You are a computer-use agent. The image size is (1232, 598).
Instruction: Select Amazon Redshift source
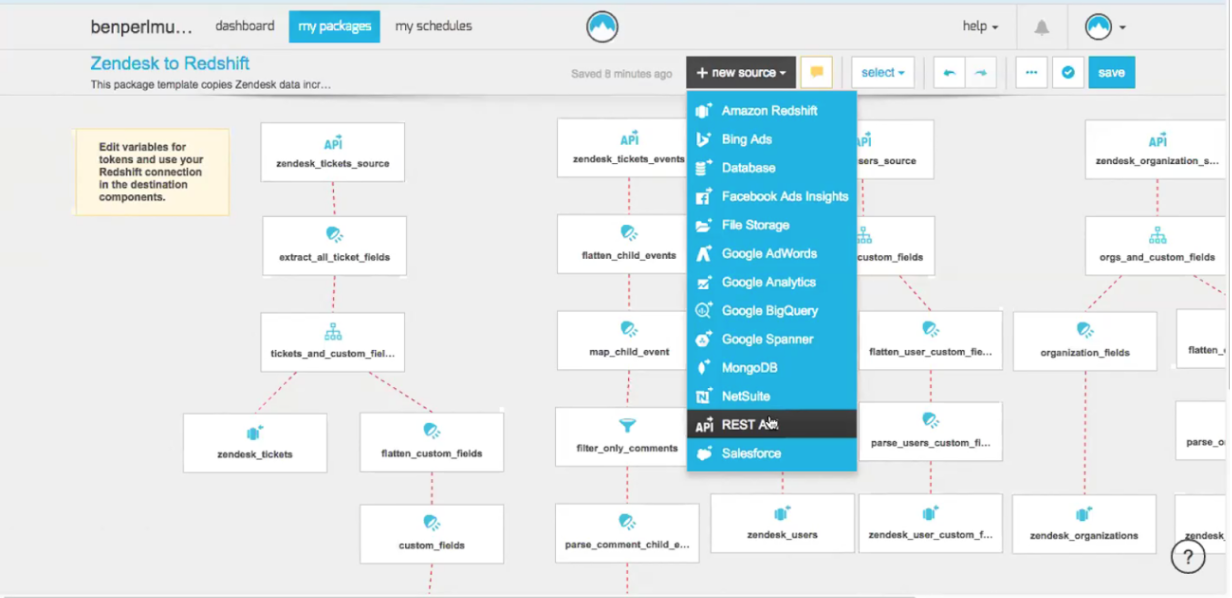pyautogui.click(x=772, y=111)
